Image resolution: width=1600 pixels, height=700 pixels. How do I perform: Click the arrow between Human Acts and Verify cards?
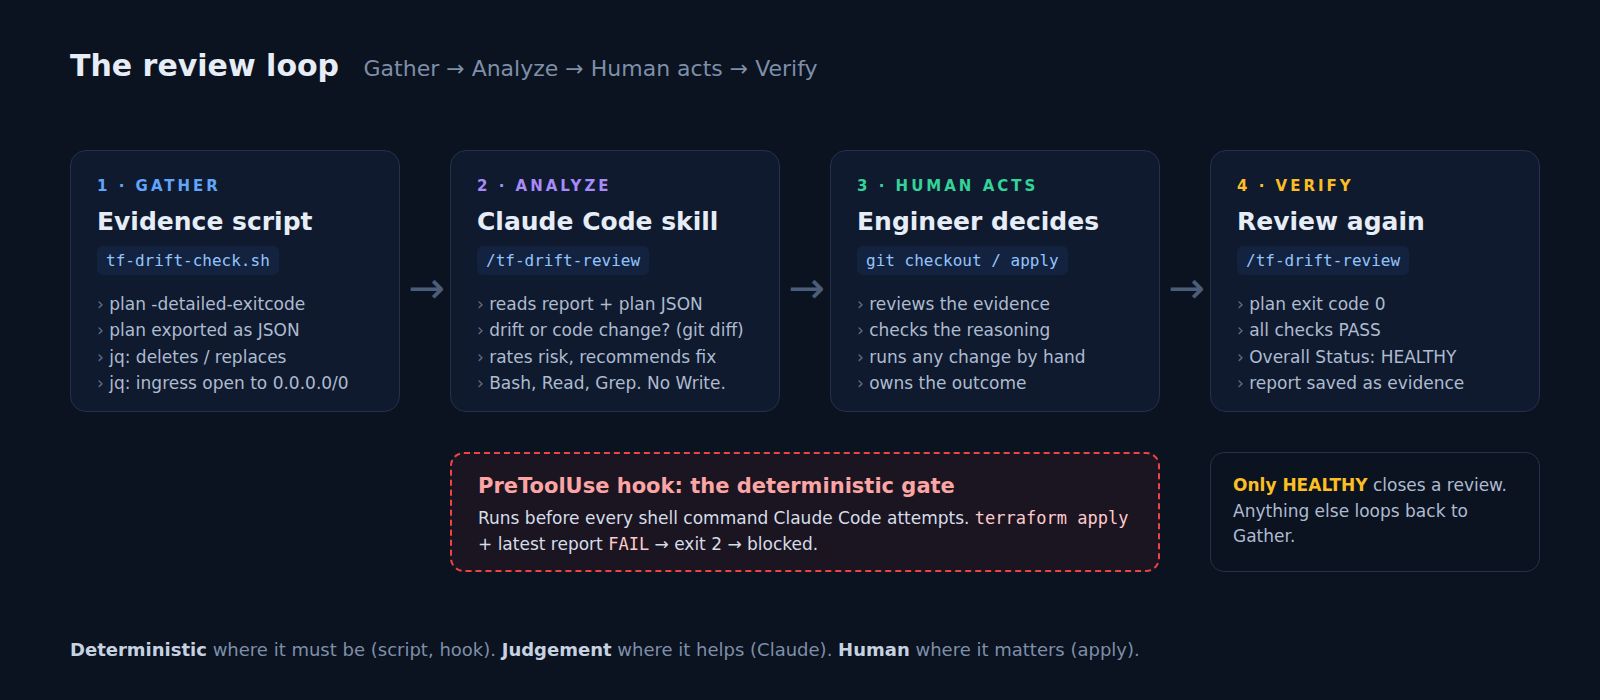click(1186, 289)
